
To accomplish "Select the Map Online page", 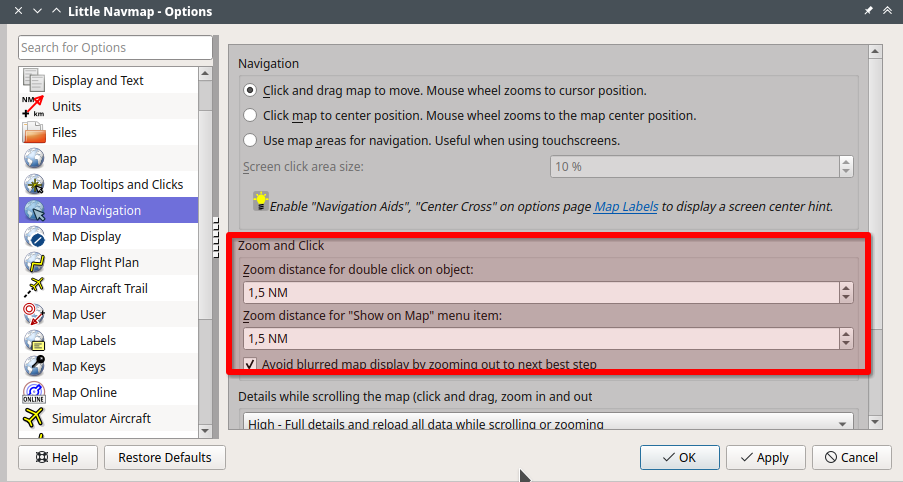I will coord(108,392).
